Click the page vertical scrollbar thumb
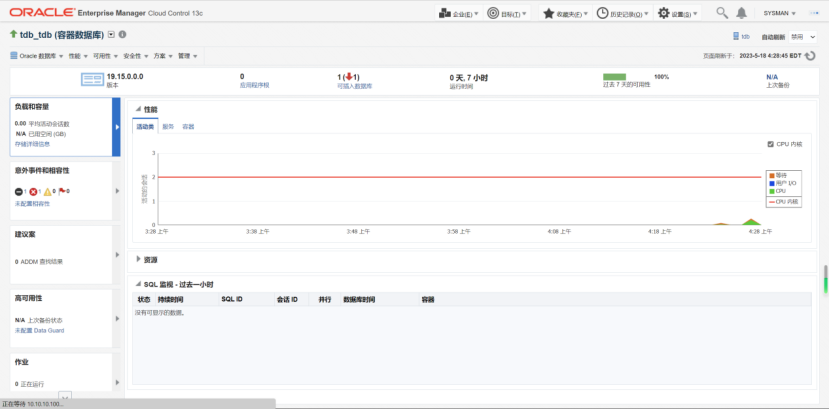The width and height of the screenshot is (830, 409). point(825,278)
